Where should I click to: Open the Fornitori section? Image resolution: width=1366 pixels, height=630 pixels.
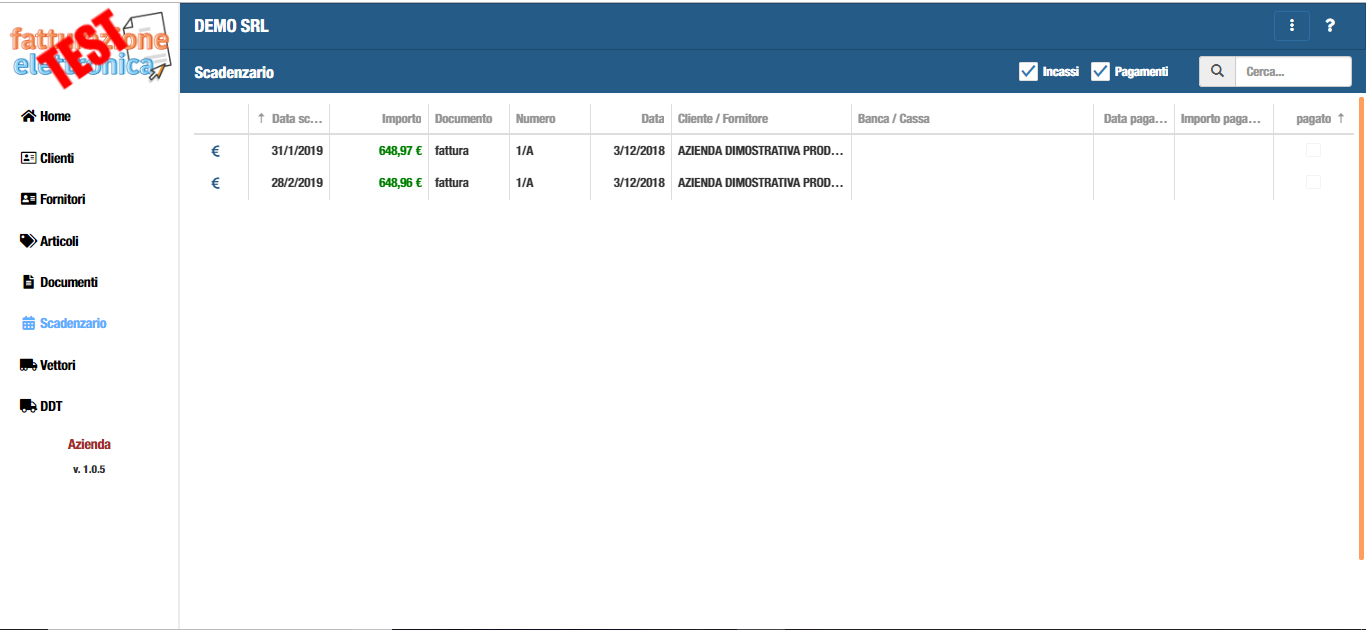click(x=62, y=199)
